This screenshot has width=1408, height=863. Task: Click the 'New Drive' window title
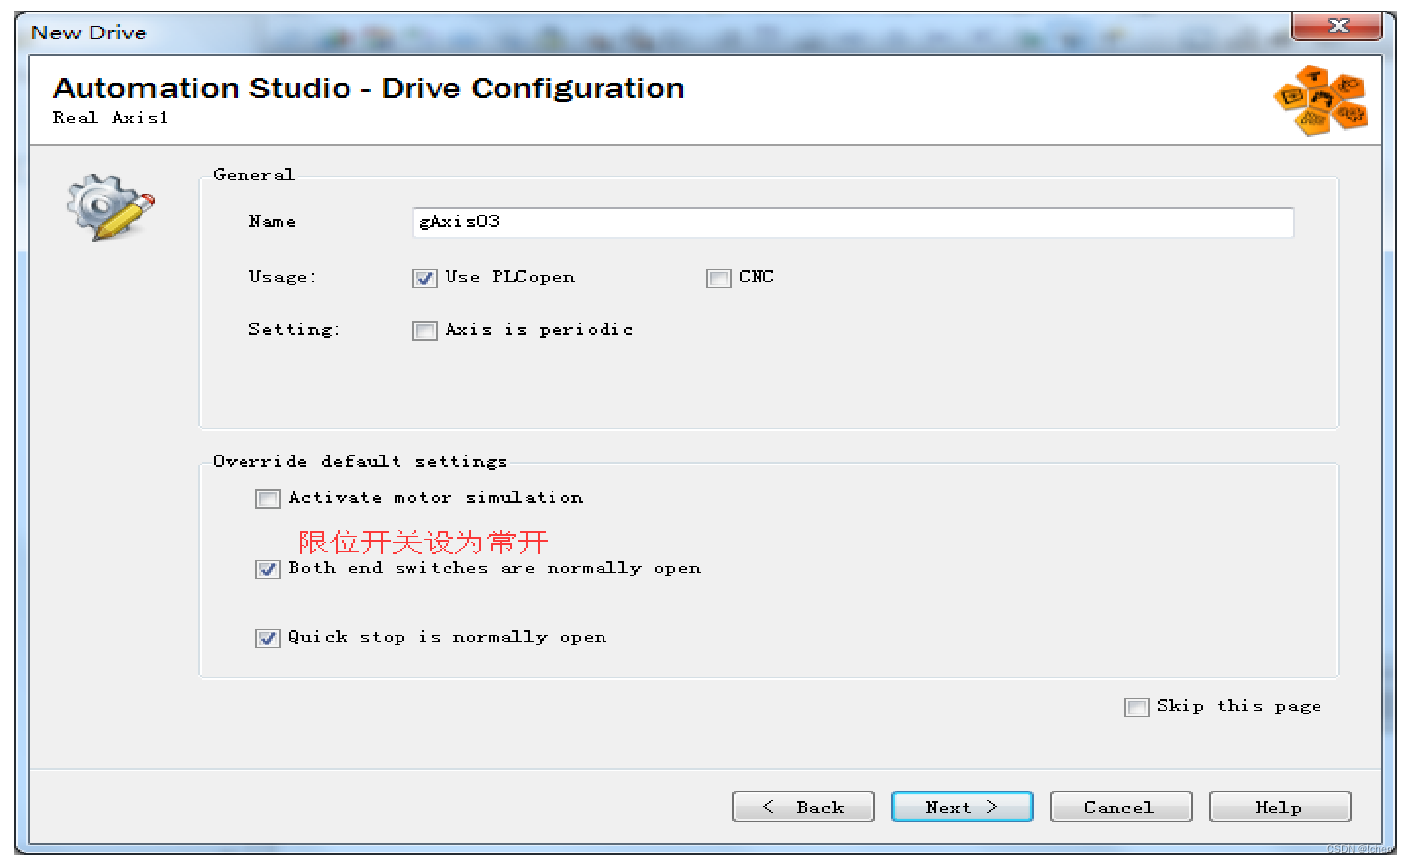pyautogui.click(x=89, y=33)
